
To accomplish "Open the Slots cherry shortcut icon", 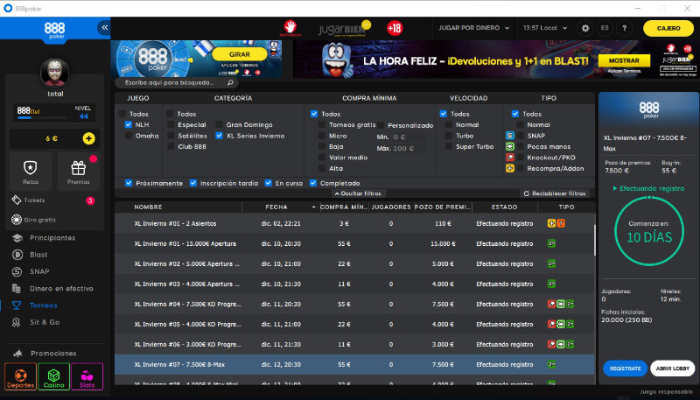I will 87,377.
